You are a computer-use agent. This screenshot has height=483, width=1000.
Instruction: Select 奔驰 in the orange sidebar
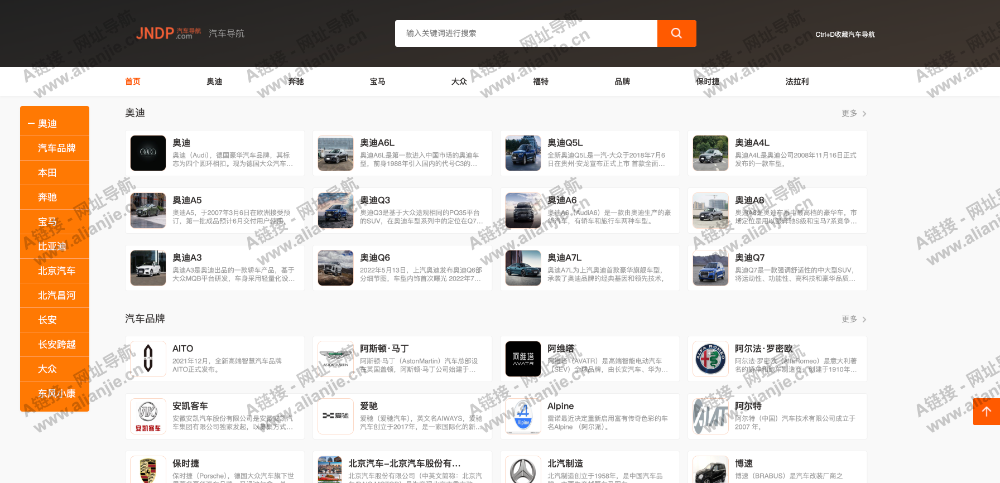pos(47,197)
